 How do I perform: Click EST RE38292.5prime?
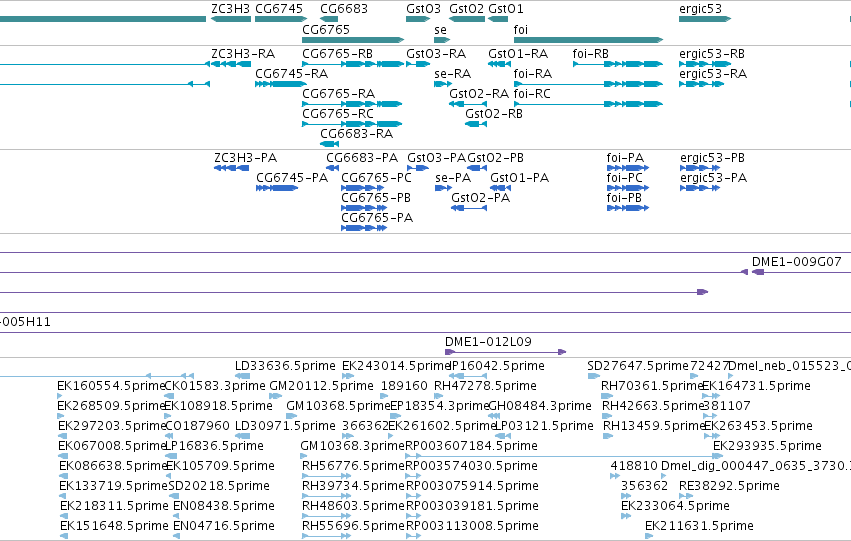point(729,486)
